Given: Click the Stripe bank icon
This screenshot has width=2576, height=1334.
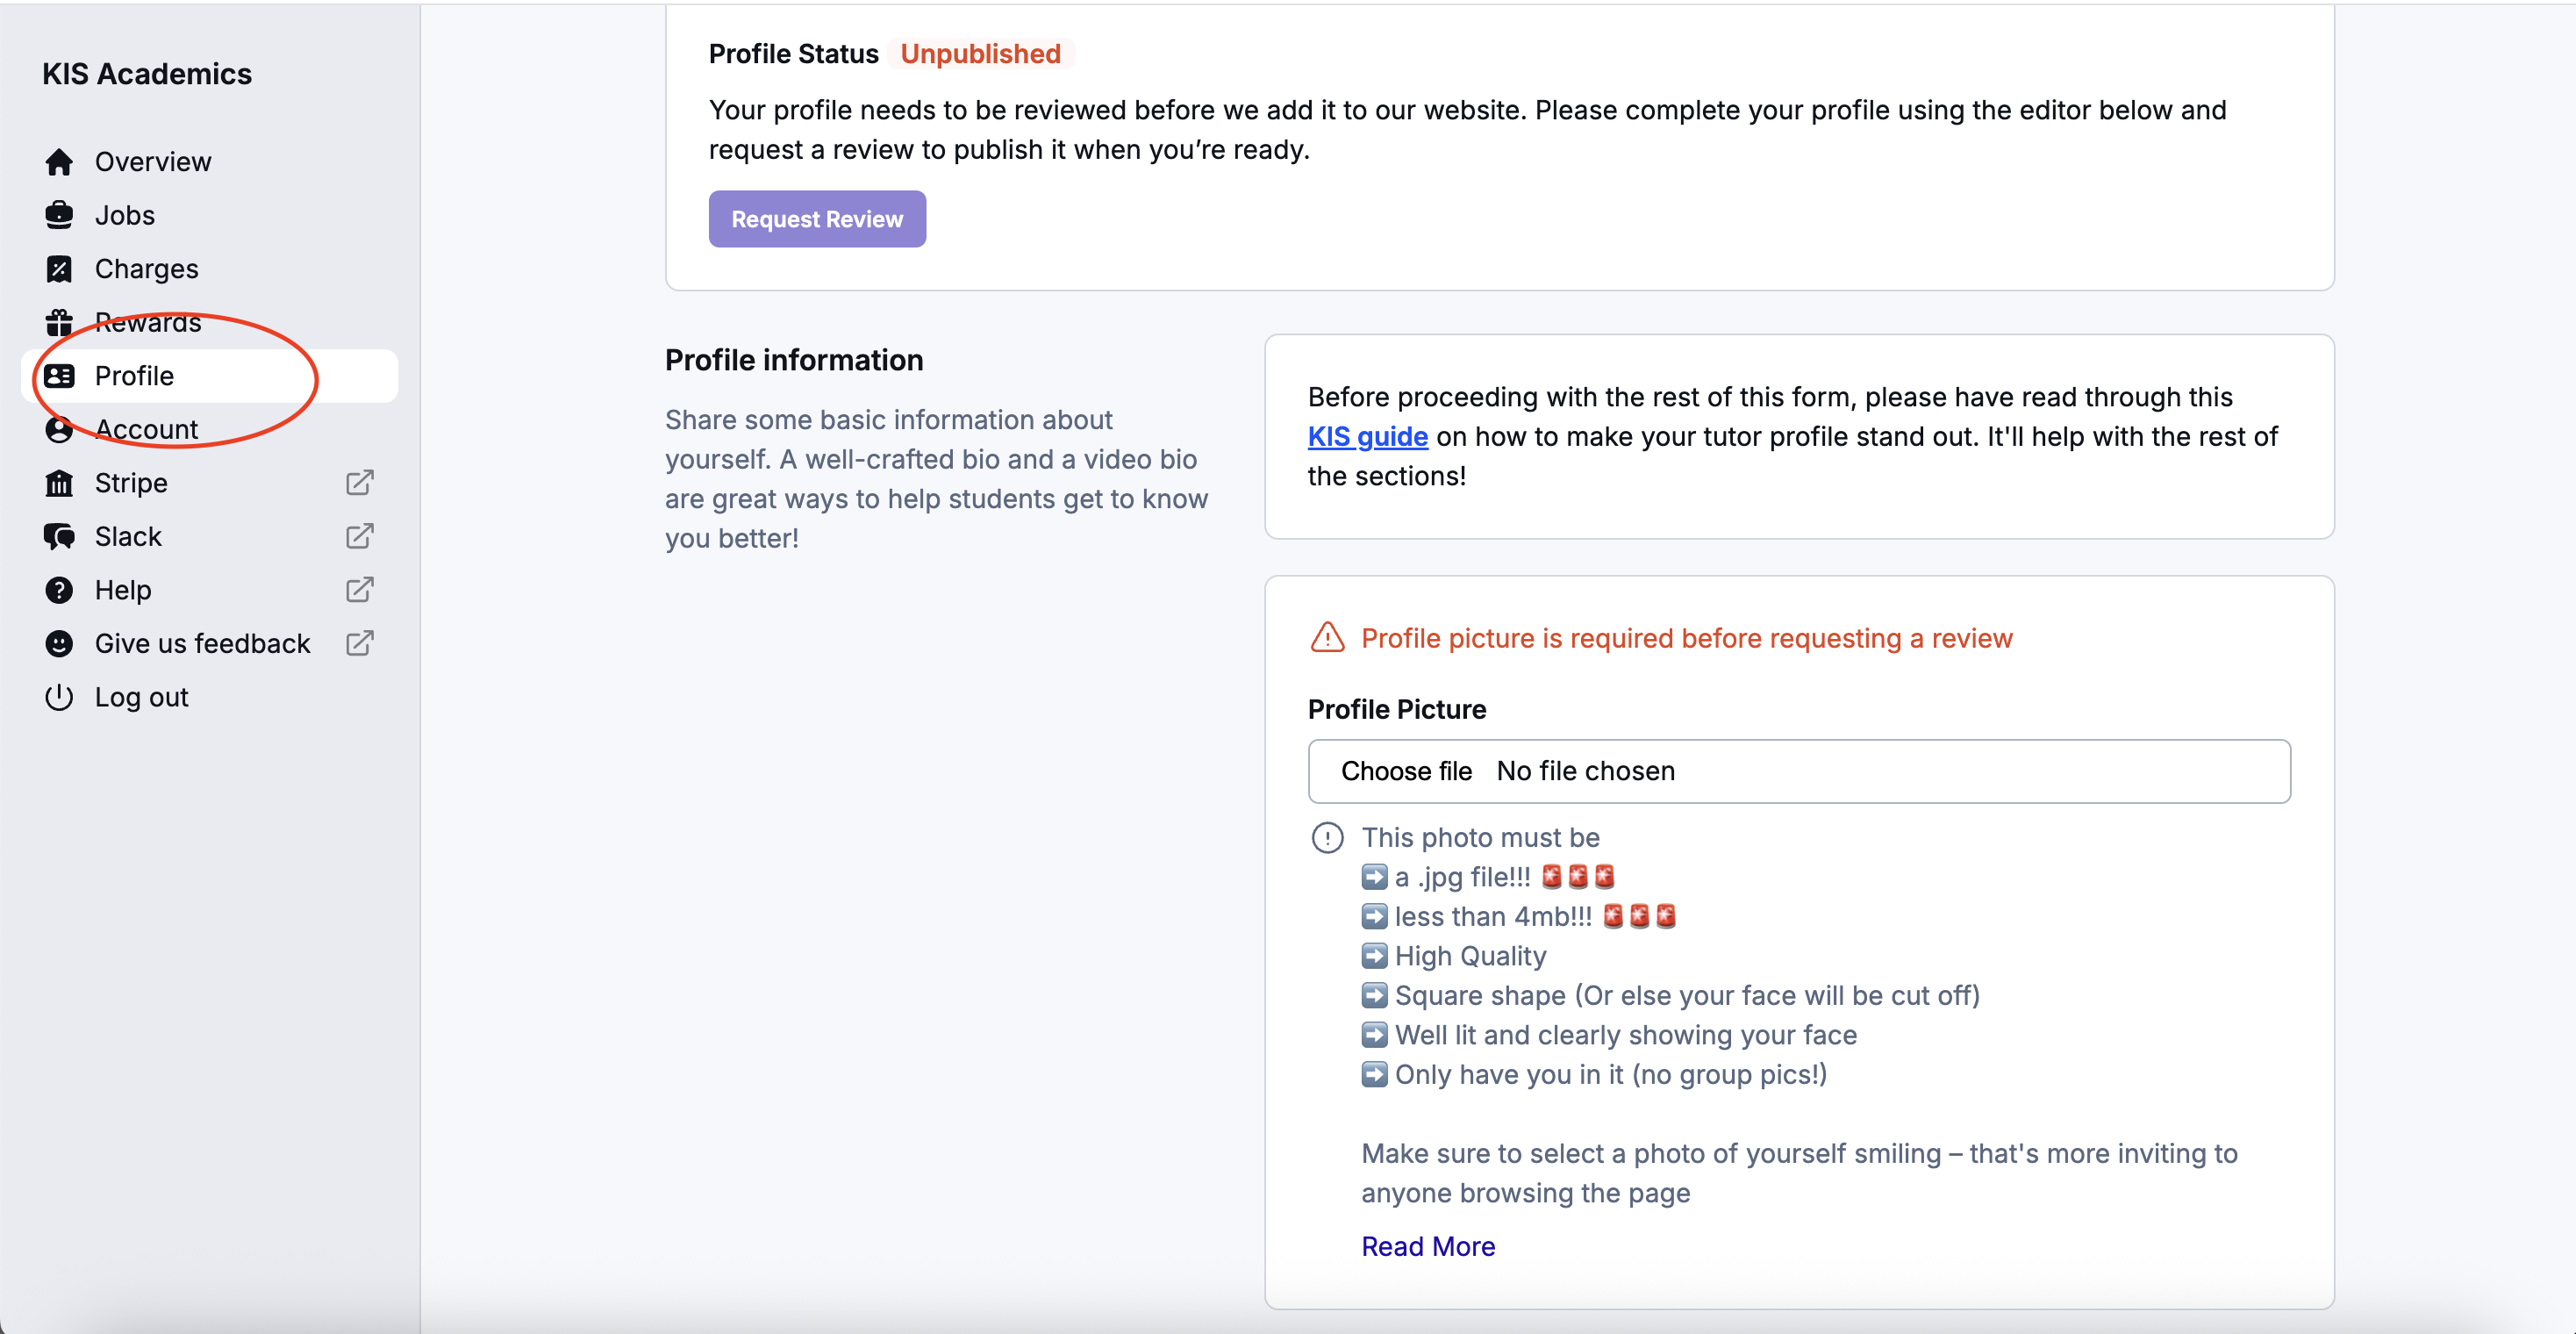Looking at the screenshot, I should coord(59,483).
